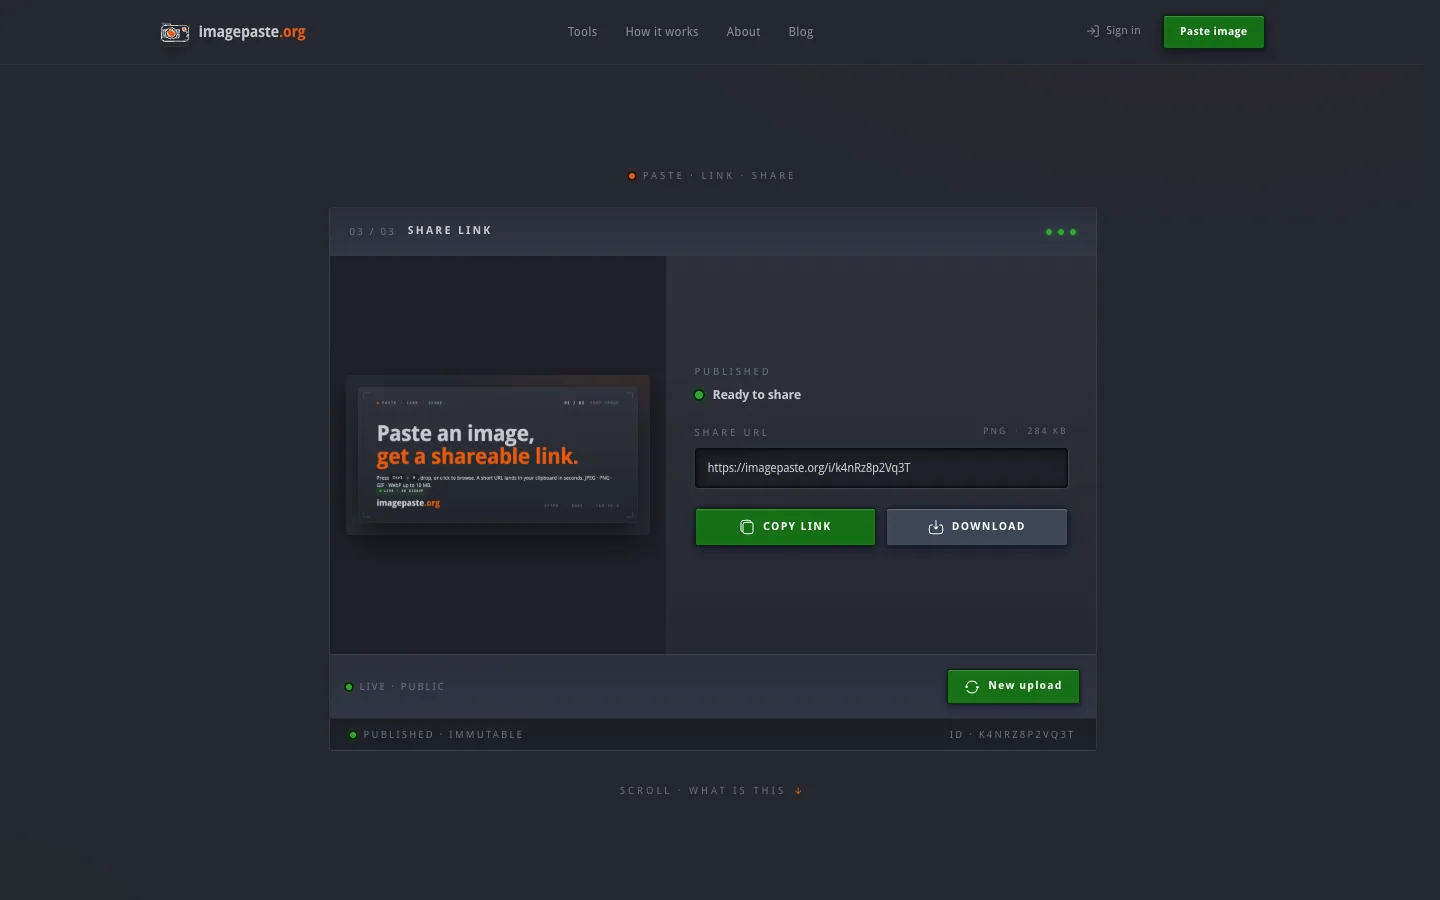This screenshot has width=1440, height=900.
Task: Click the PNG 284 KB file info
Action: (1025, 431)
